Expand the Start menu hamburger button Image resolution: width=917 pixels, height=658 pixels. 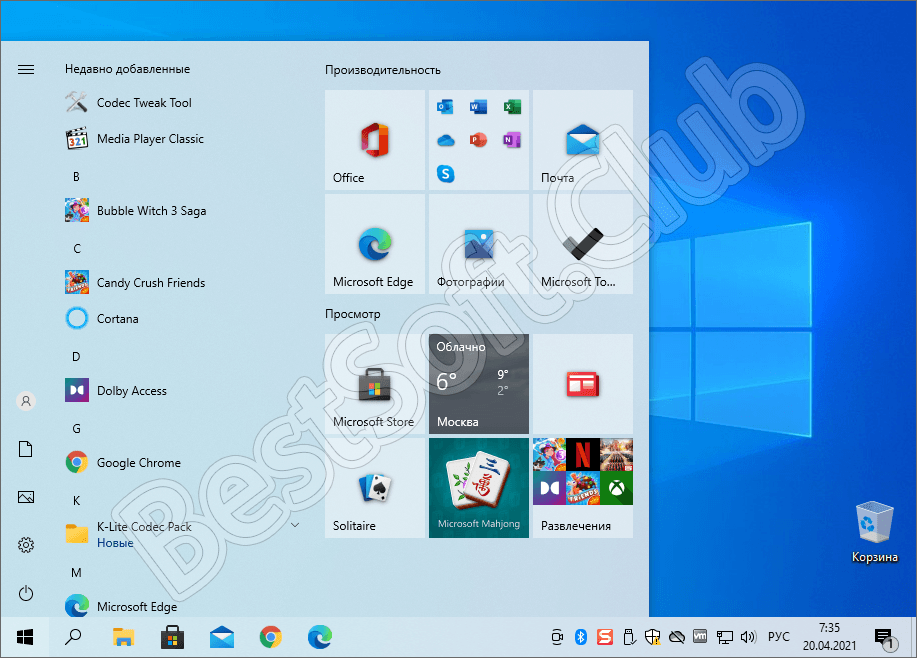tap(26, 70)
